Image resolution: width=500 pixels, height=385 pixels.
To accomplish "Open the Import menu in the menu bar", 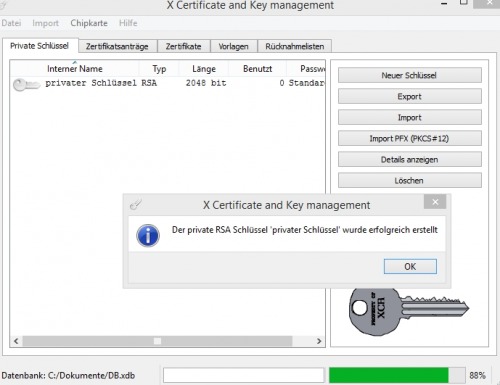I will [45, 23].
